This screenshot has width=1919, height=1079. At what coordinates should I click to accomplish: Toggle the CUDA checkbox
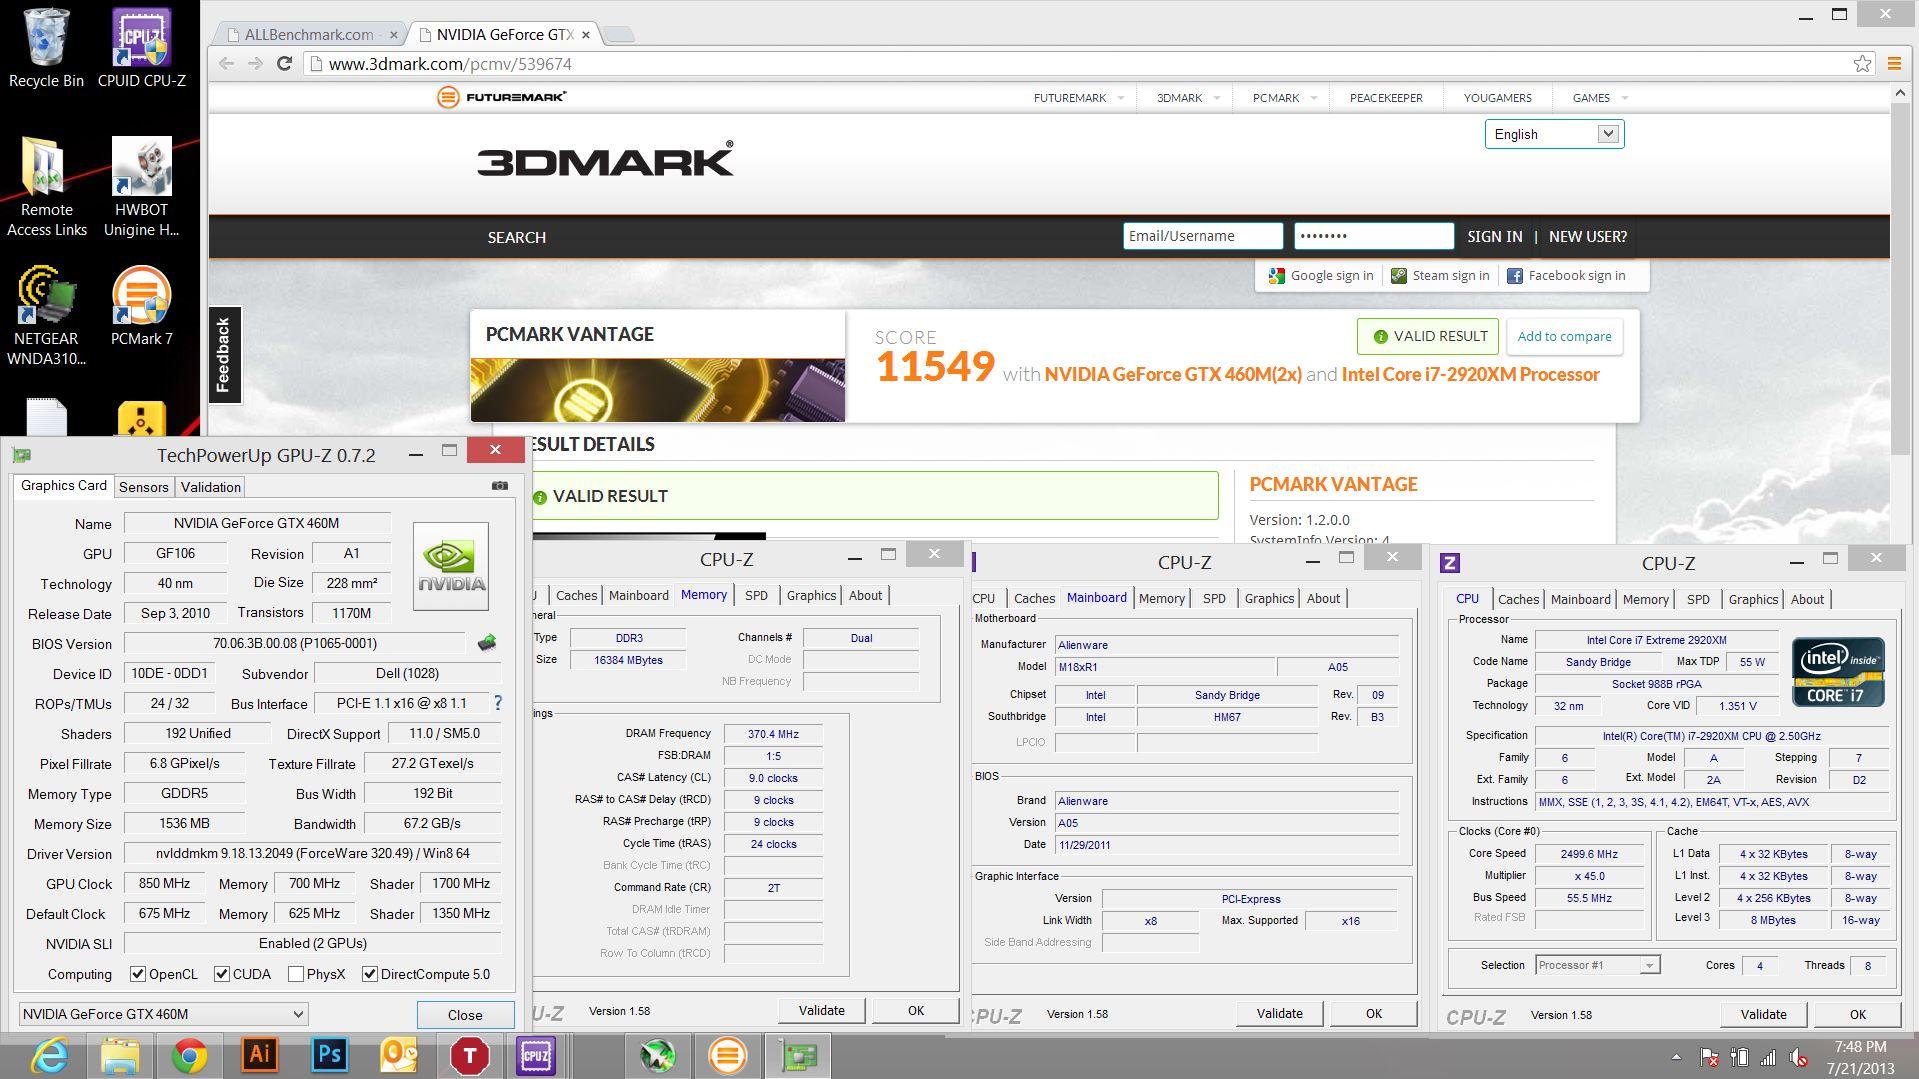[222, 974]
